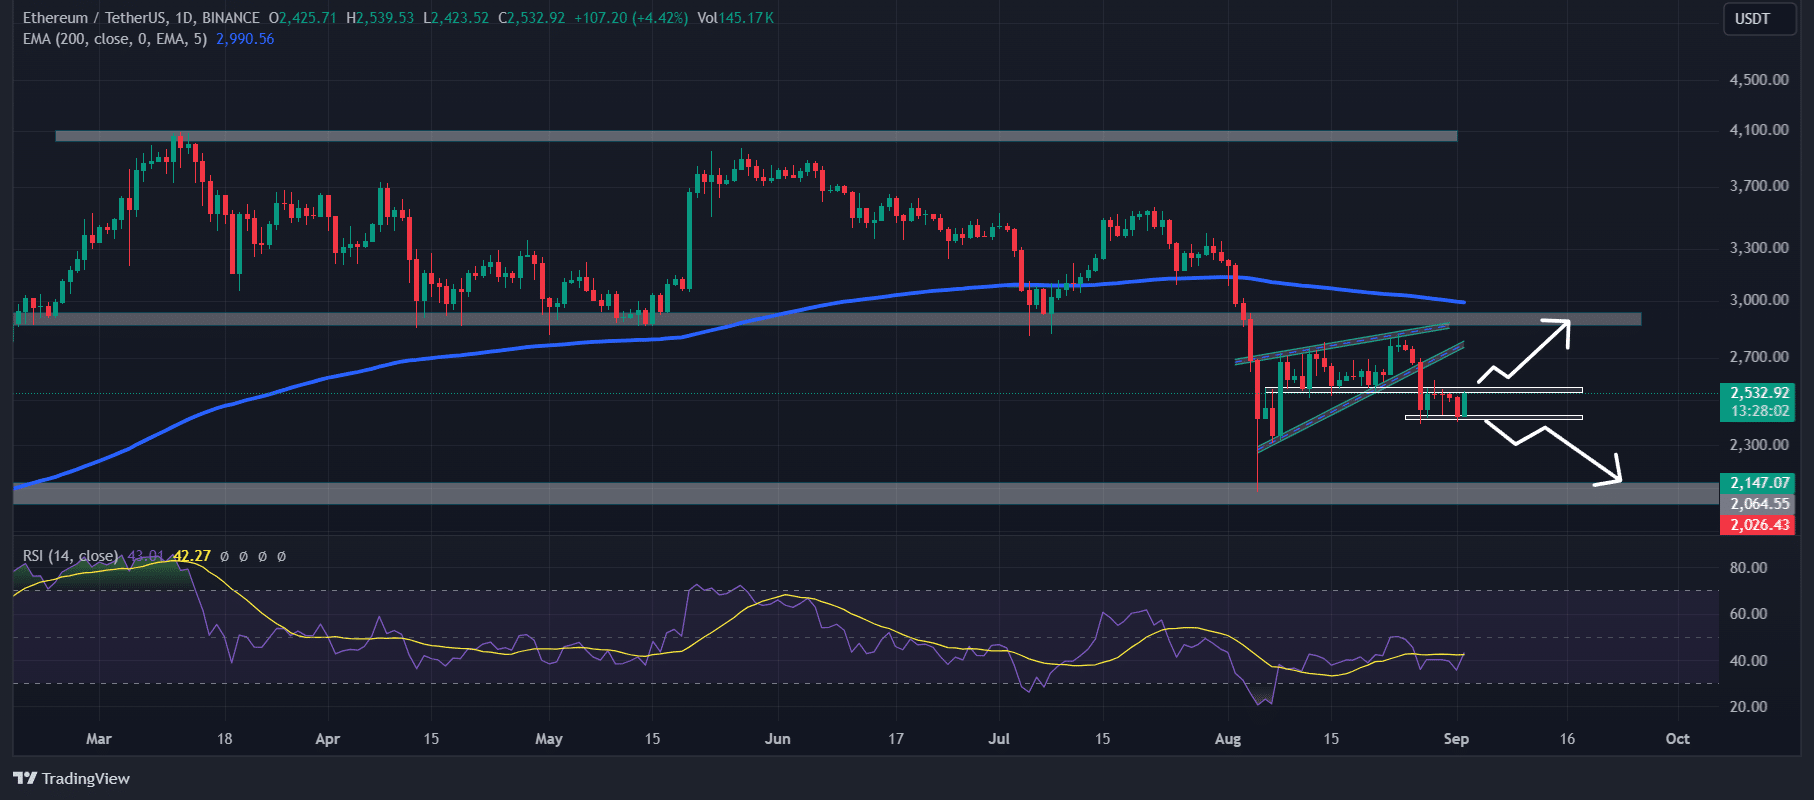Click the green 2,147.07 price label
The image size is (1814, 800).
point(1757,483)
